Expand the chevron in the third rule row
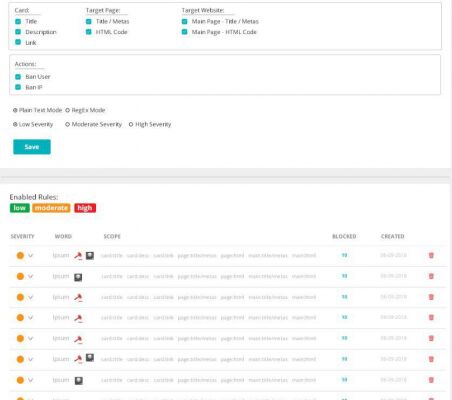452x400 pixels. pos(31,297)
